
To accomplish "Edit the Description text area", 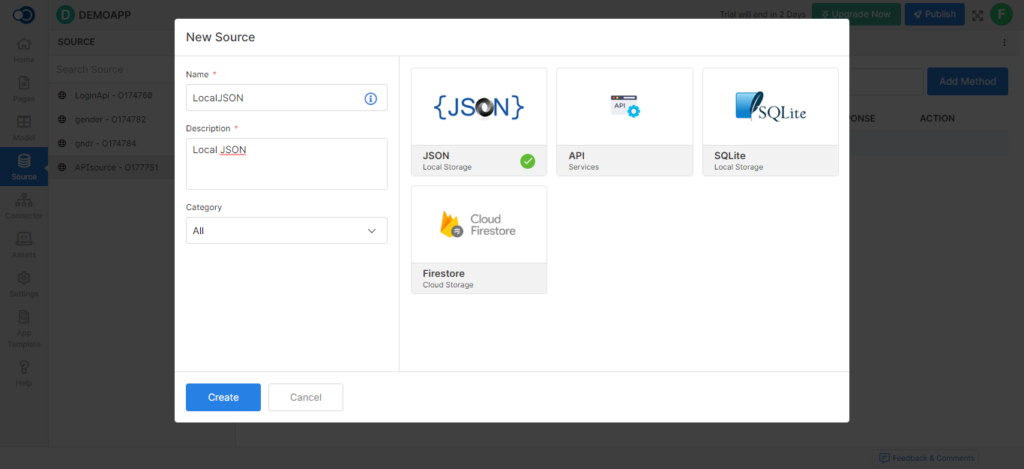I will 287,164.
